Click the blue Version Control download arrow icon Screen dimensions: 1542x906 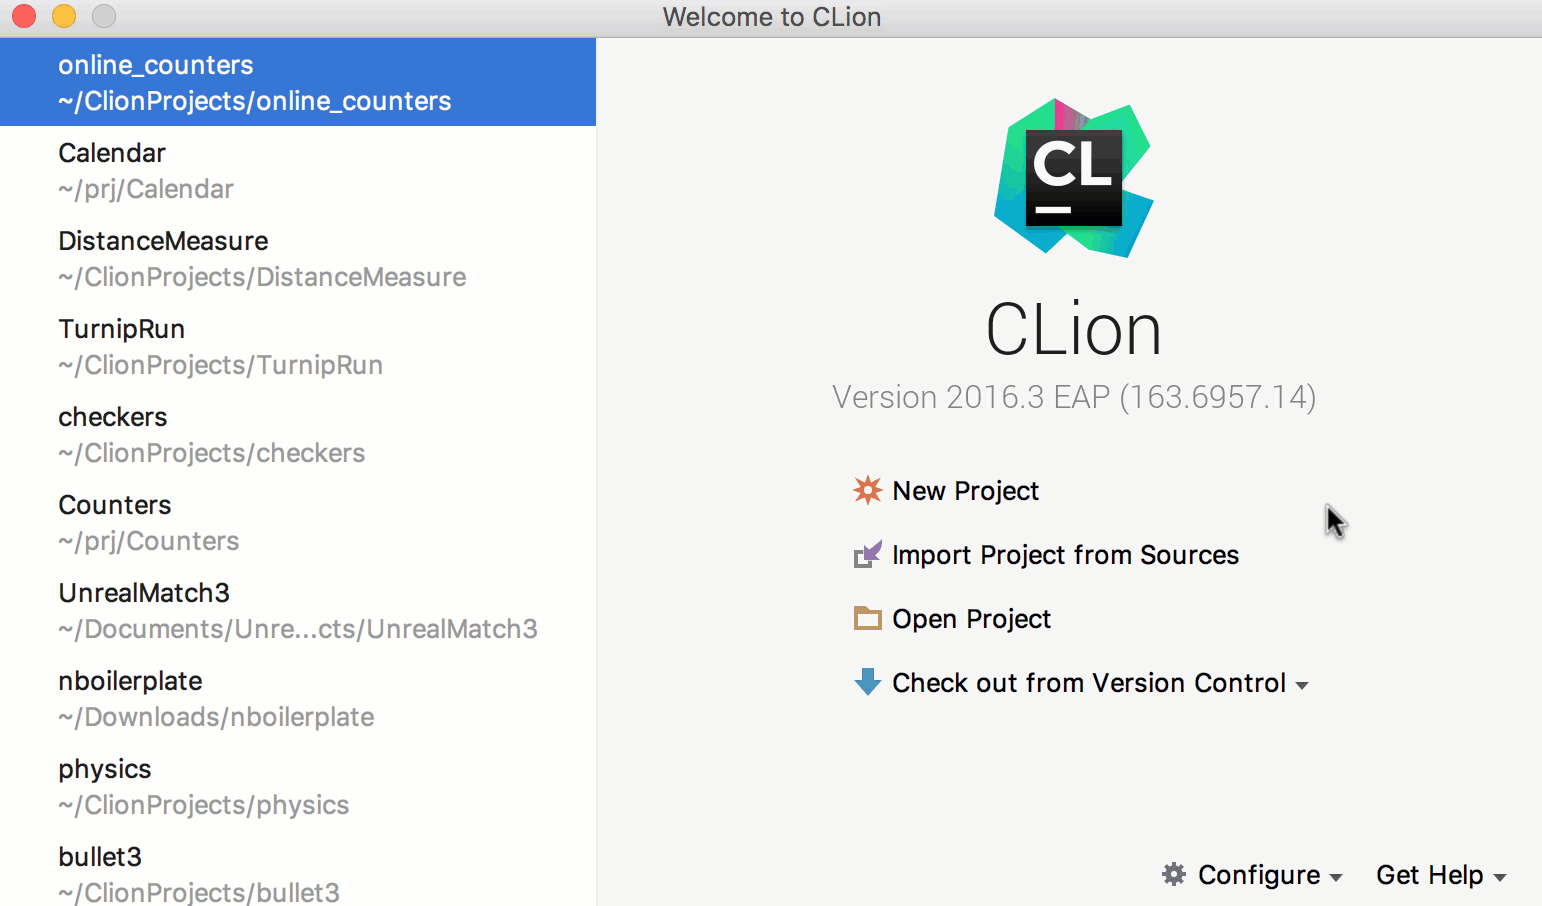click(867, 682)
